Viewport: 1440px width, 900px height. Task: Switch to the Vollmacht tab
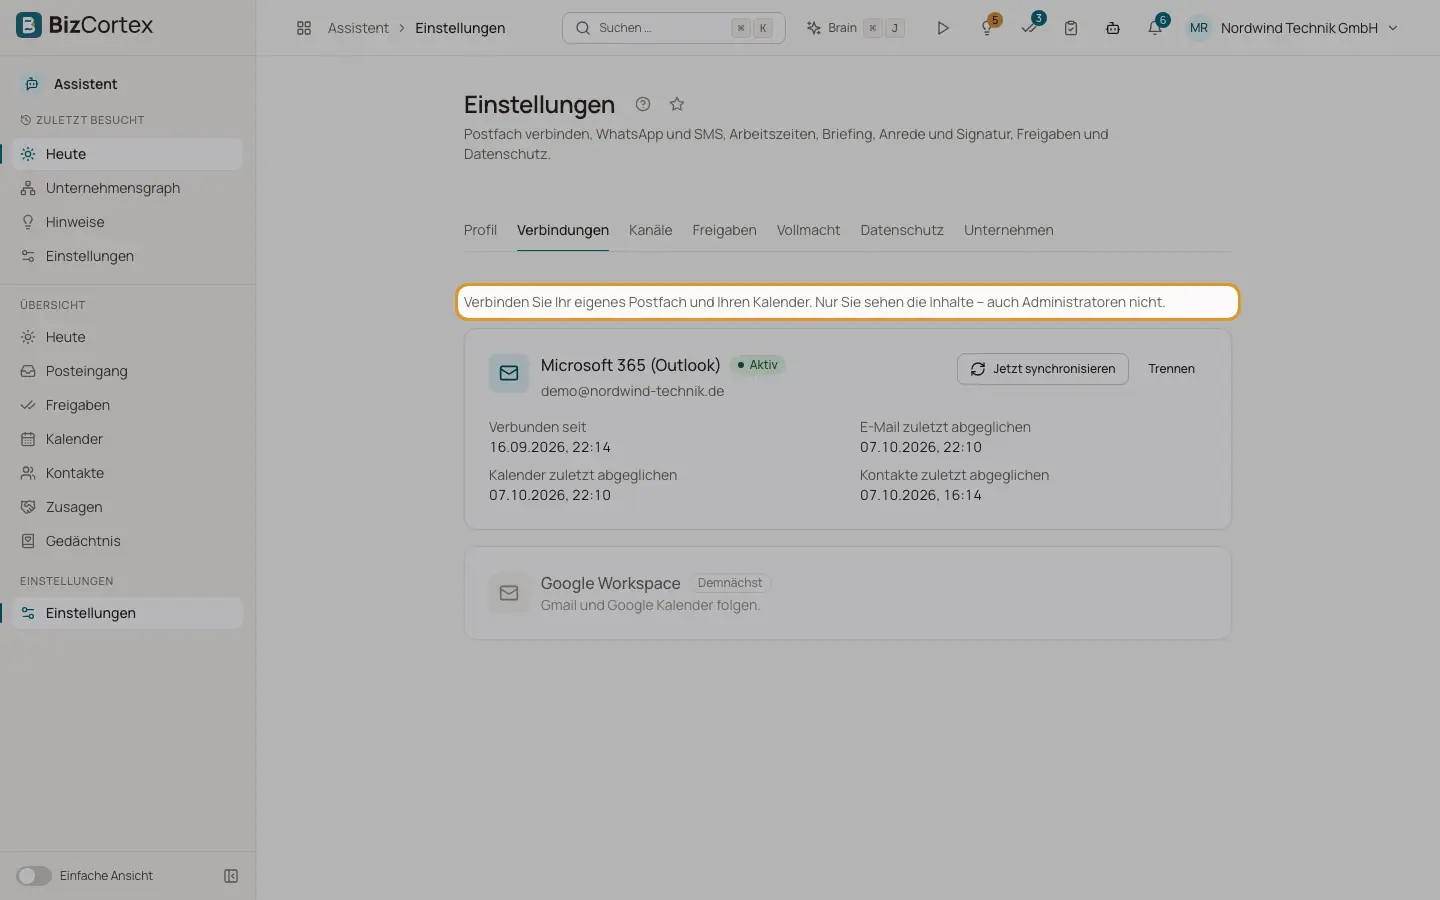point(808,230)
